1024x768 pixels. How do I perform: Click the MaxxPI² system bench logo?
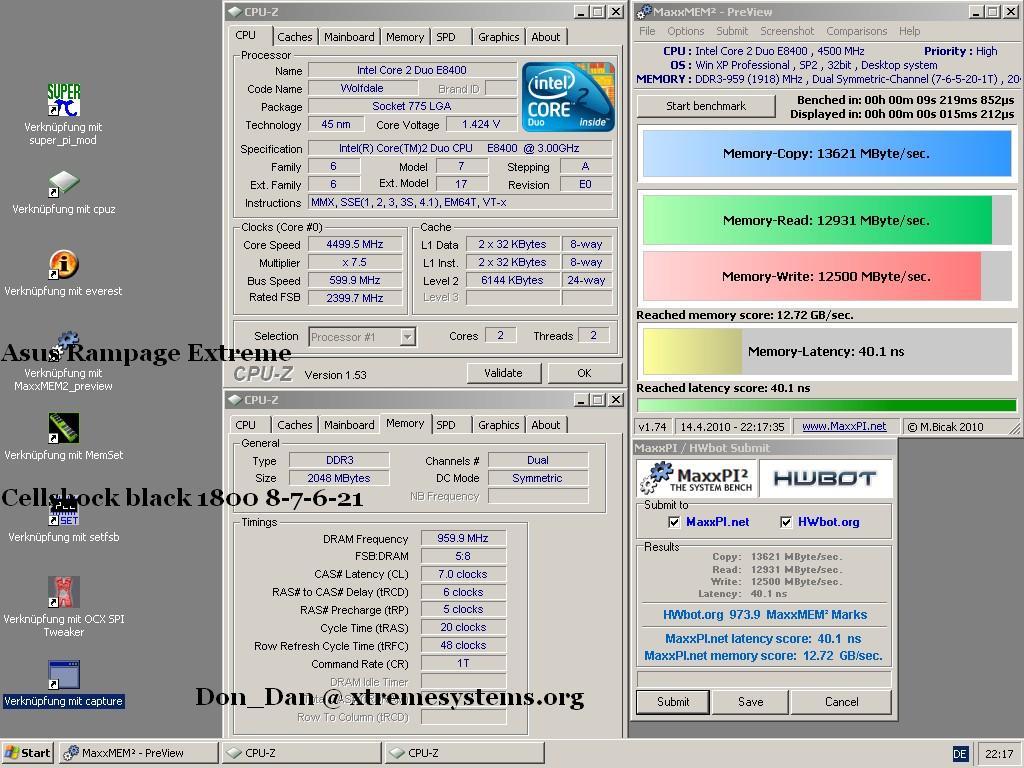(697, 478)
